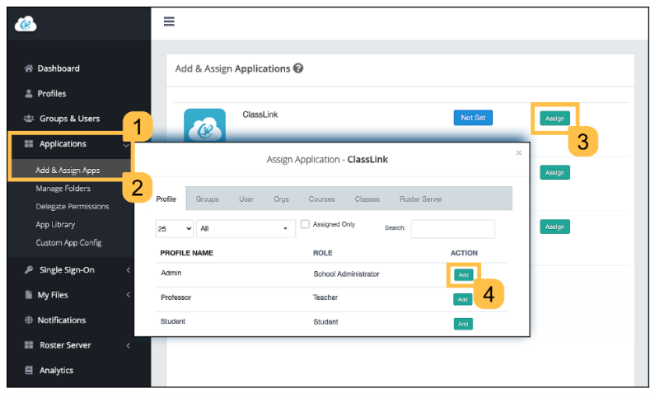Click the second Assign button
Screen dimensions: 655x393
(555, 172)
